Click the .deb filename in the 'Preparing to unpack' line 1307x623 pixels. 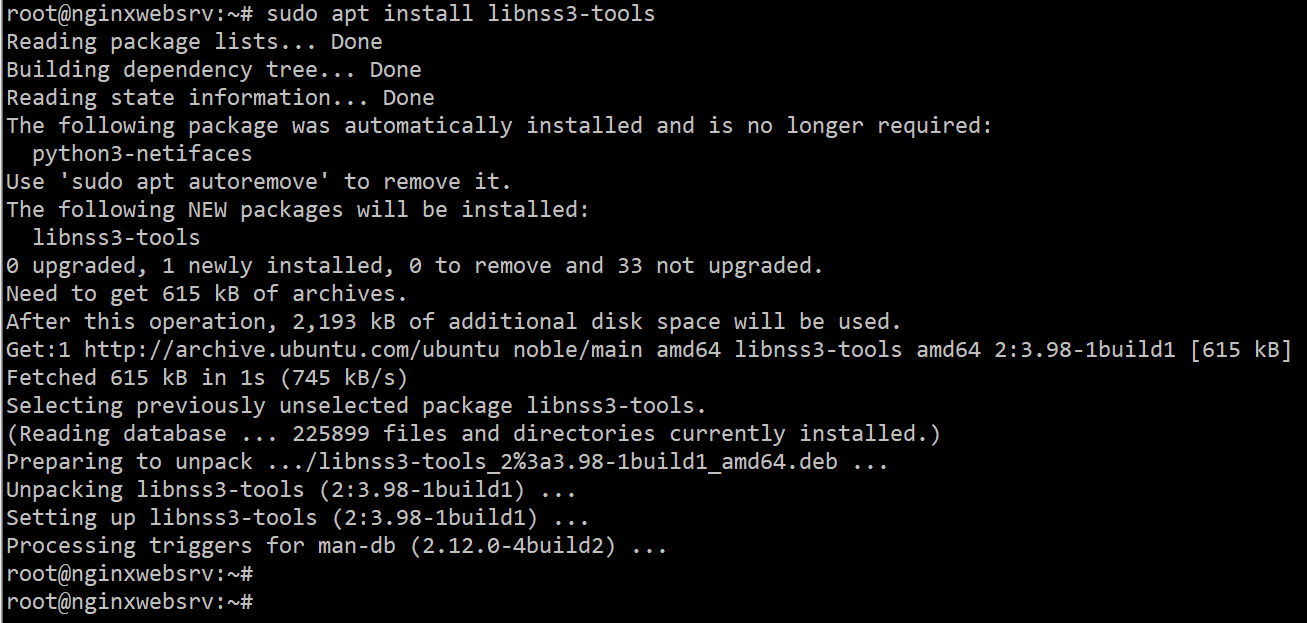(x=552, y=462)
